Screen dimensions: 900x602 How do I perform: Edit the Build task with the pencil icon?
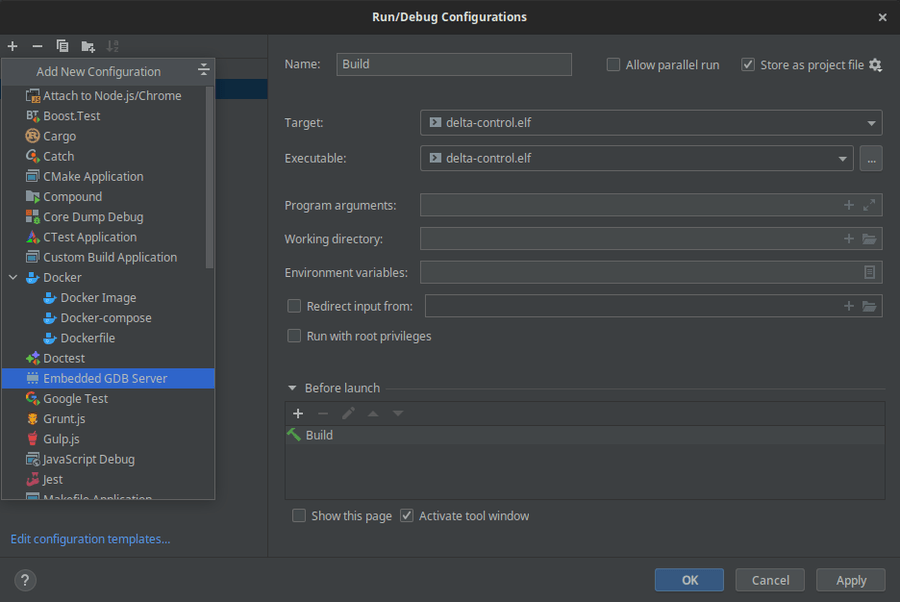pos(348,413)
